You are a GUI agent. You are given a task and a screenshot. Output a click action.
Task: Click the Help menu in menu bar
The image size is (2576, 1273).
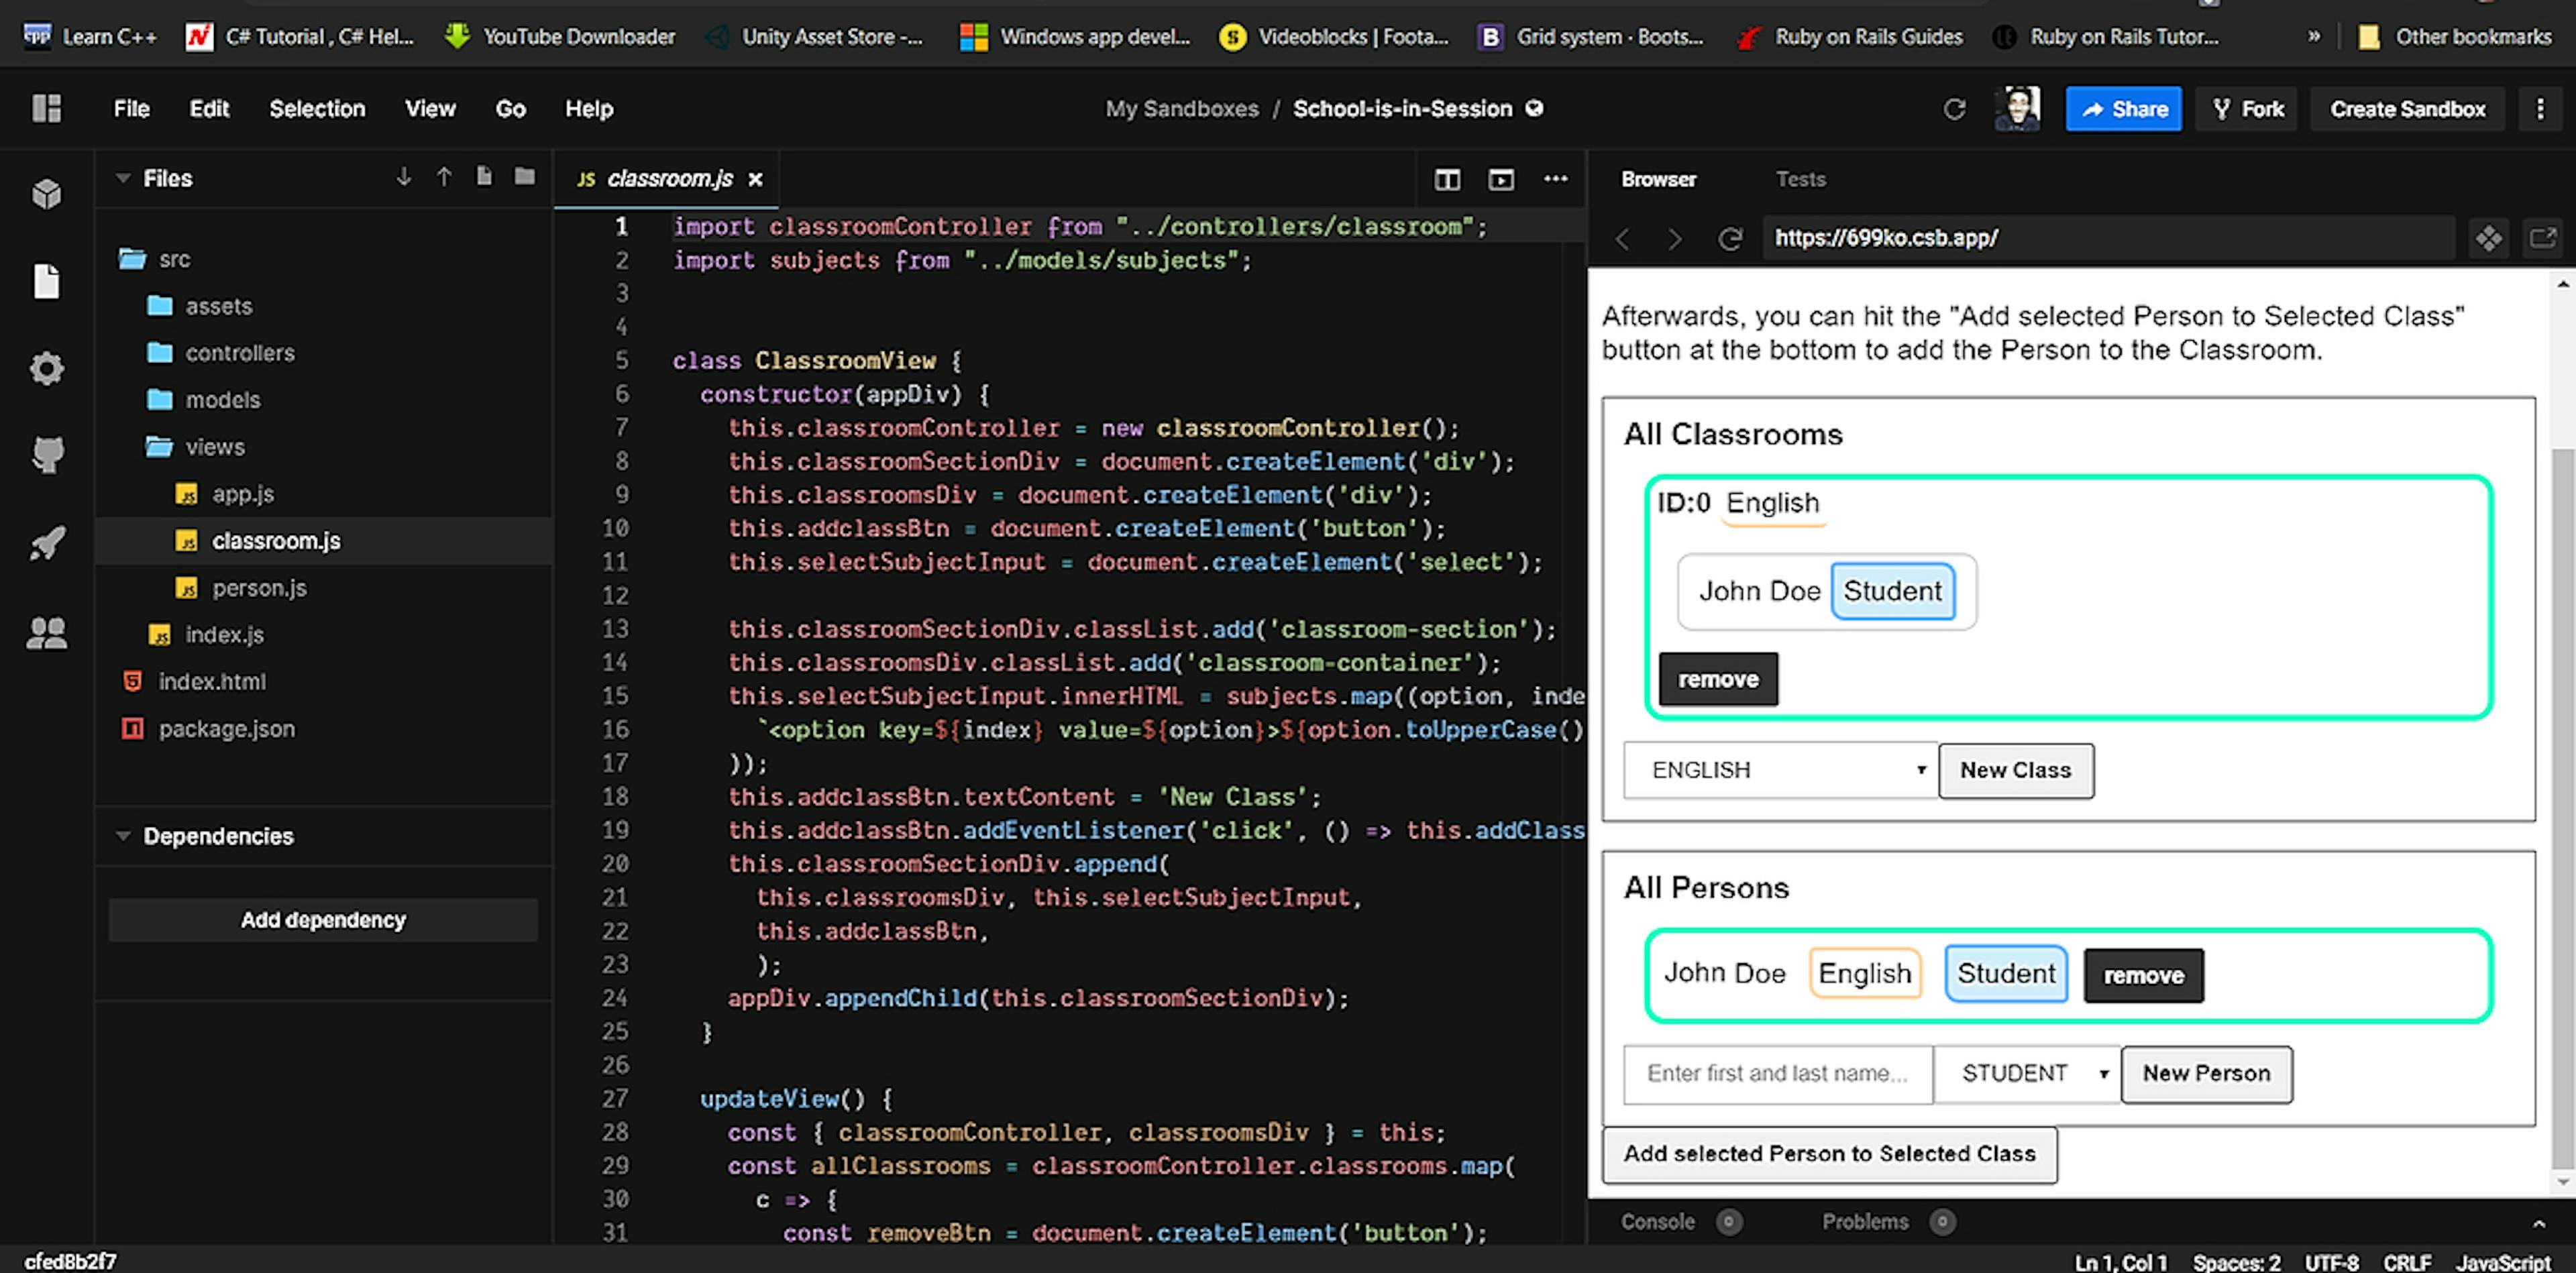pos(588,109)
